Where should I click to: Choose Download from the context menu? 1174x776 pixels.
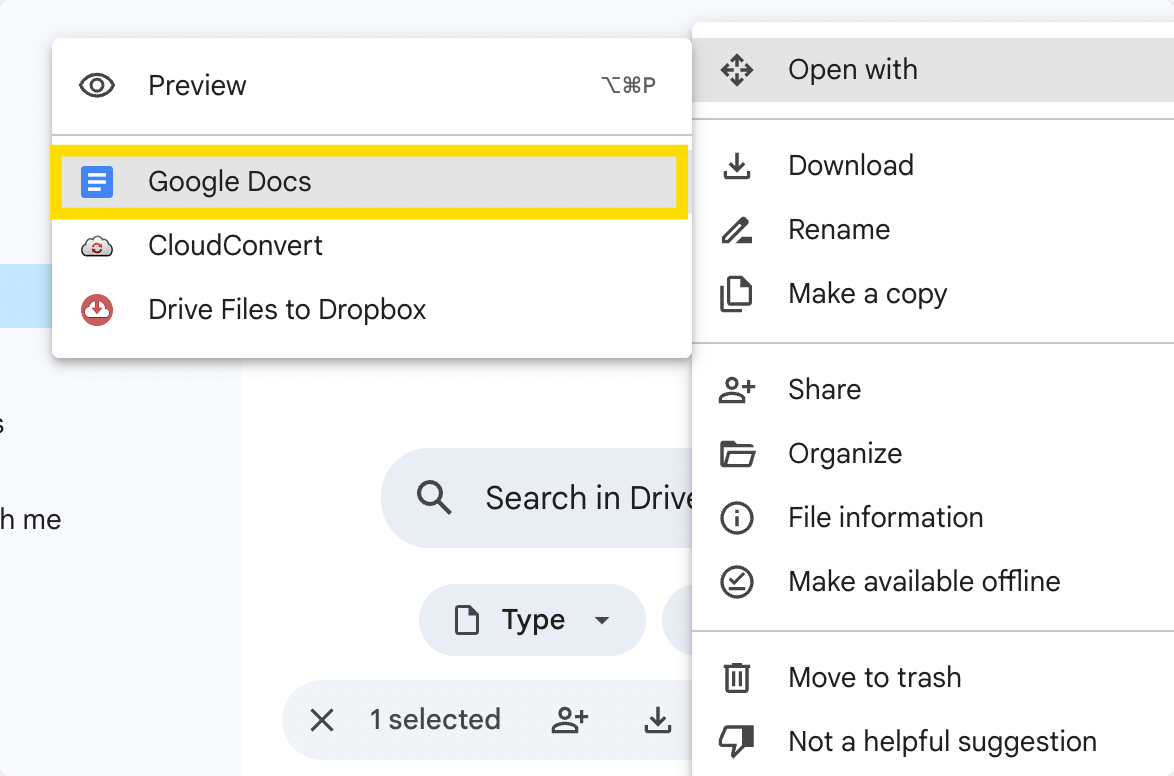pos(933,166)
